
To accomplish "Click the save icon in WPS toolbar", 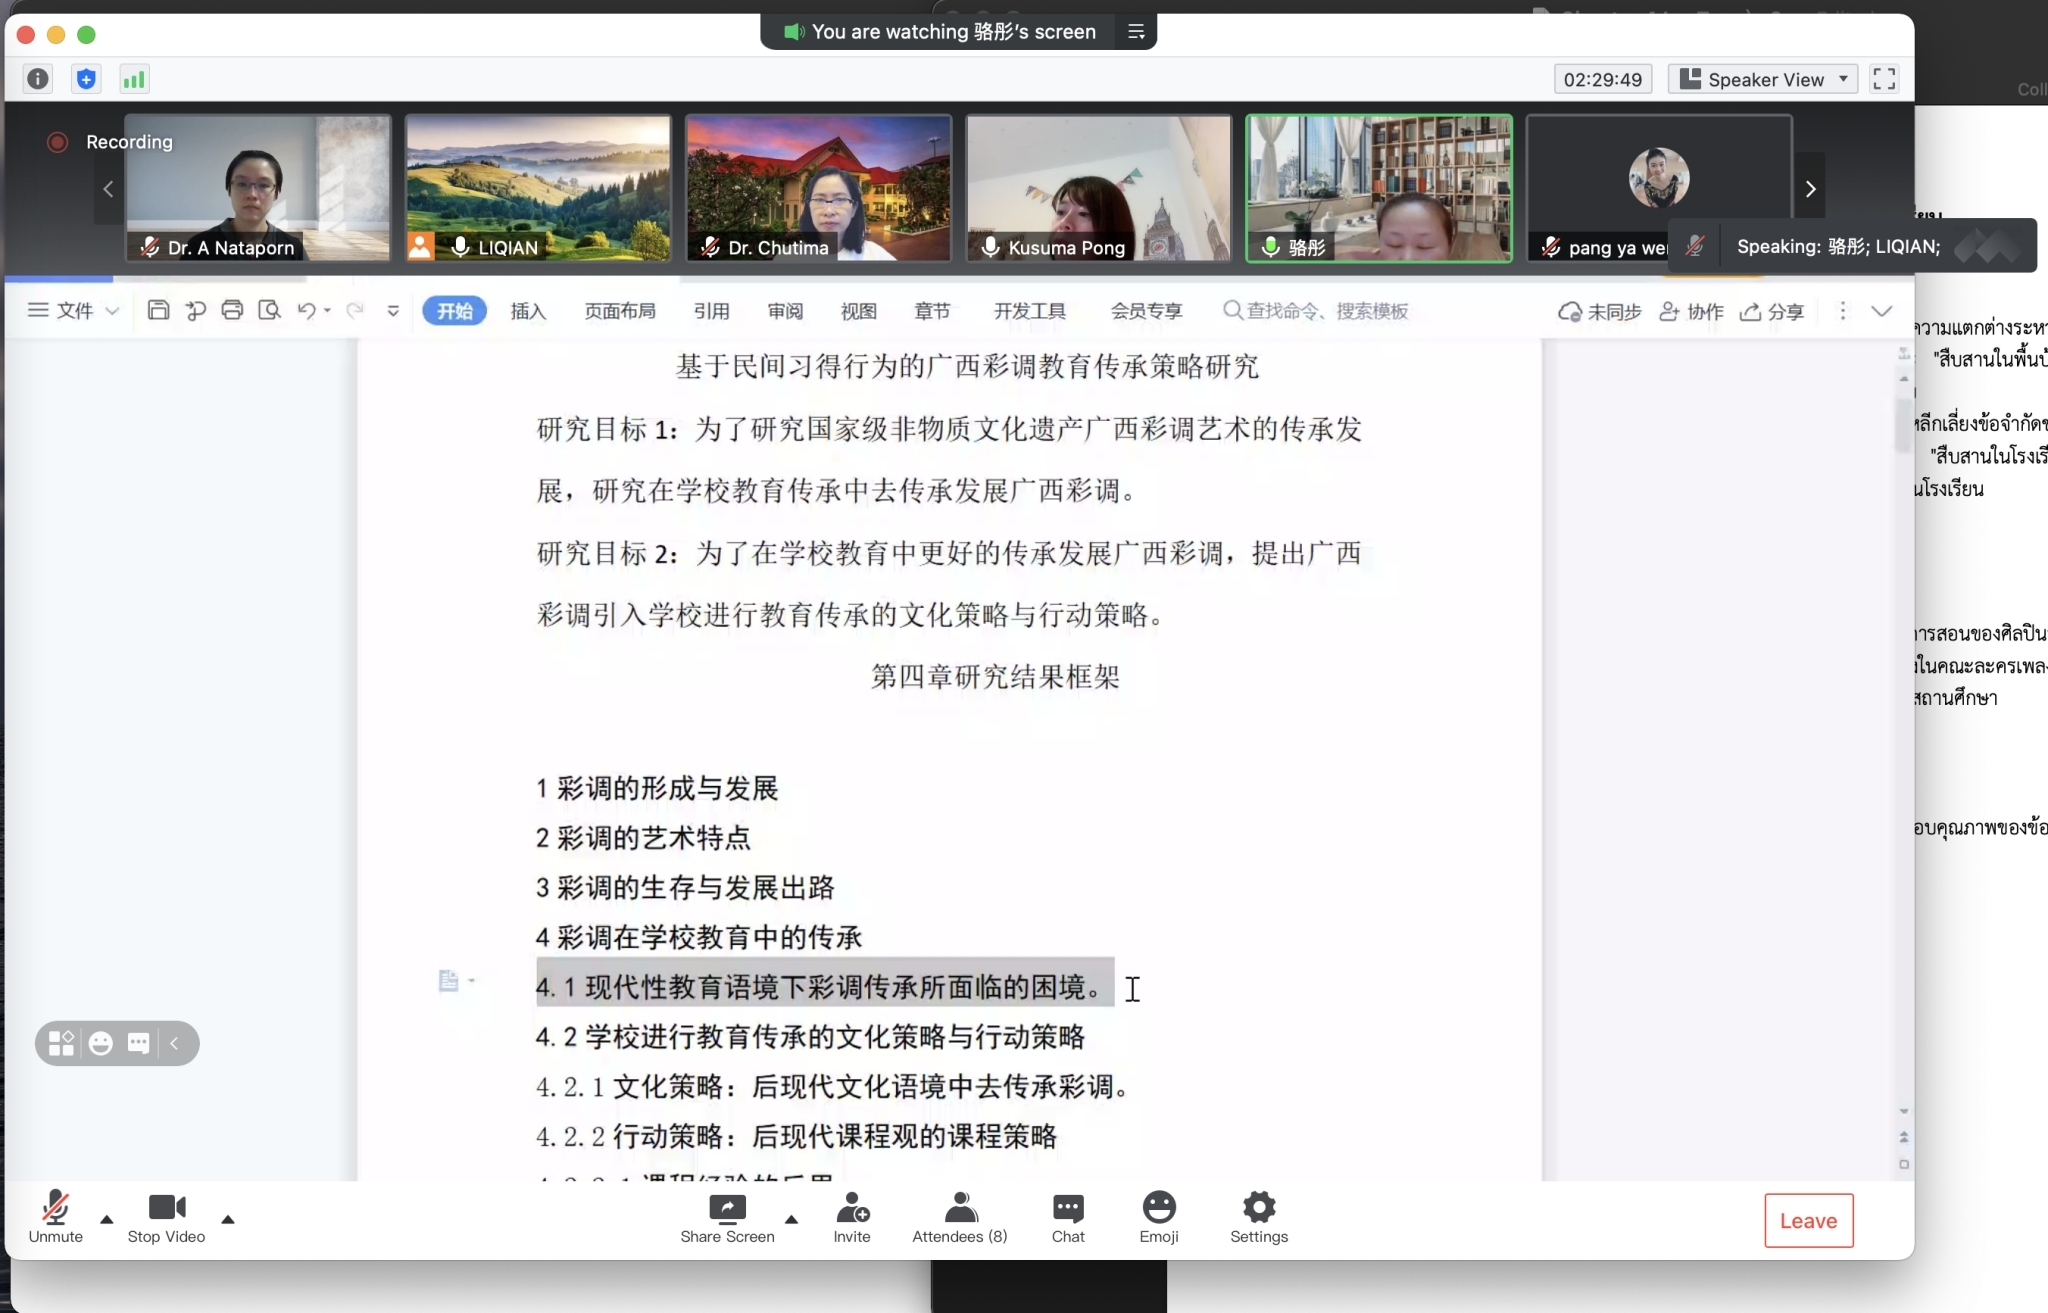I will (157, 310).
